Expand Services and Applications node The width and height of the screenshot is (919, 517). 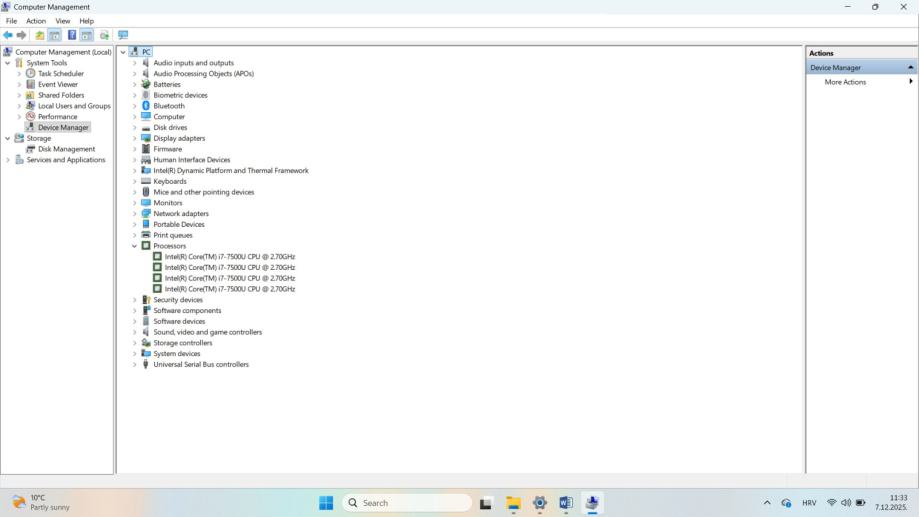8,159
